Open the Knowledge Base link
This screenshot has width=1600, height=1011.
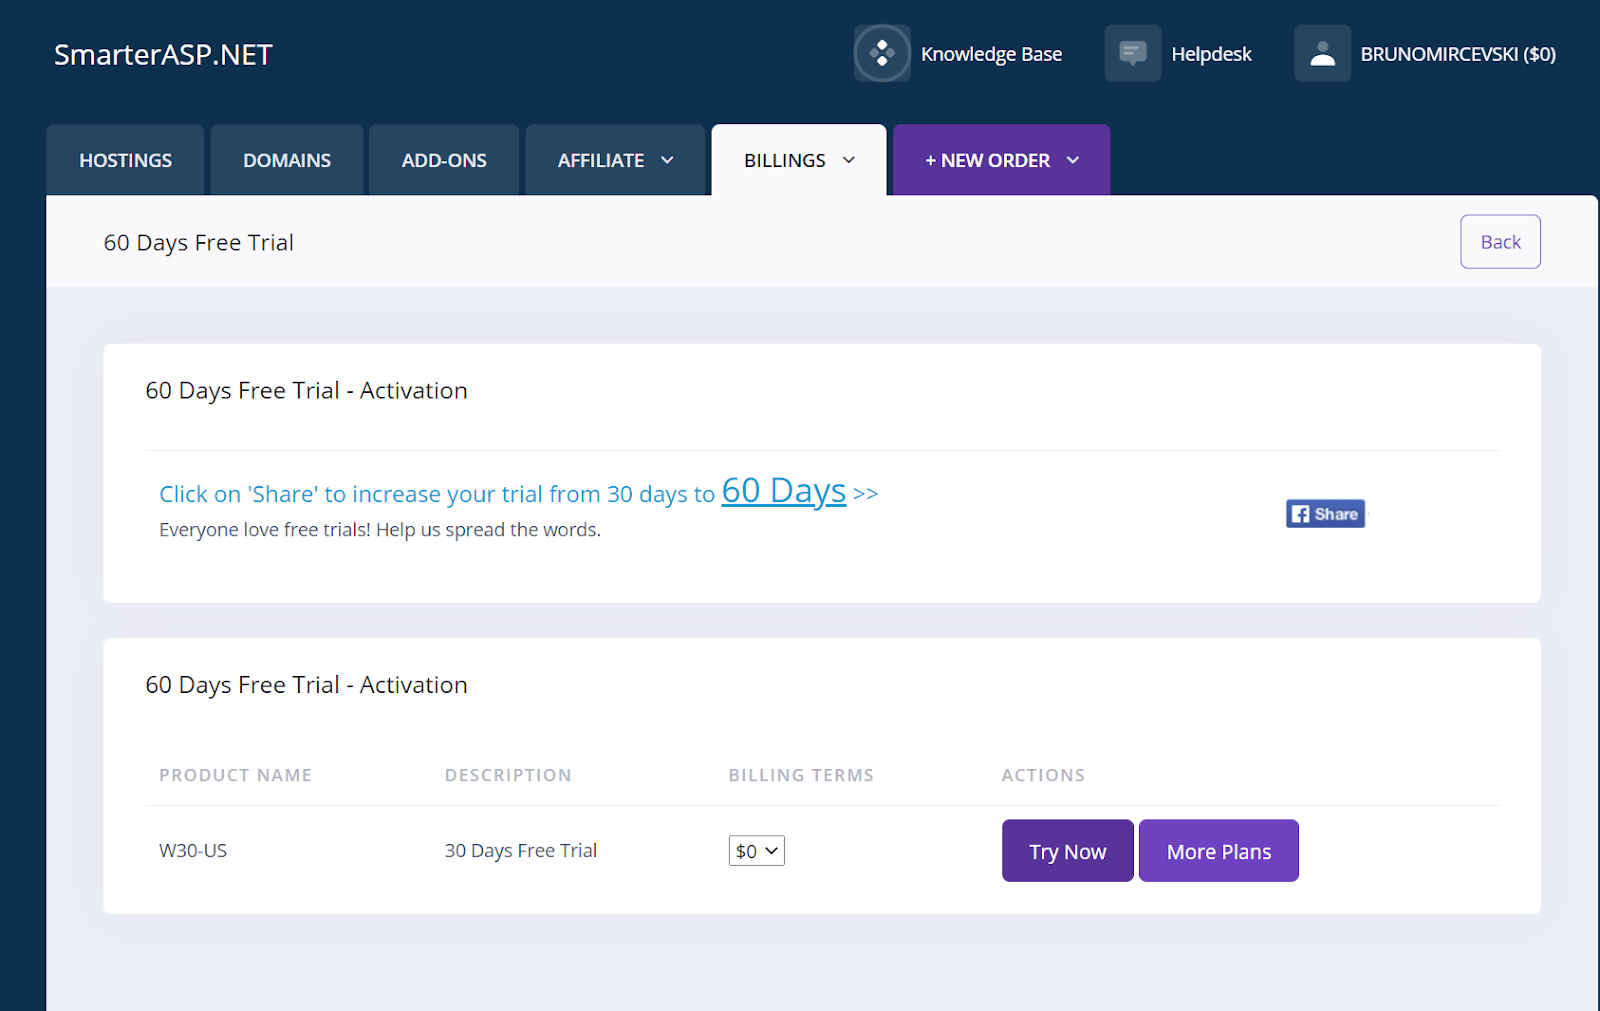pos(991,54)
